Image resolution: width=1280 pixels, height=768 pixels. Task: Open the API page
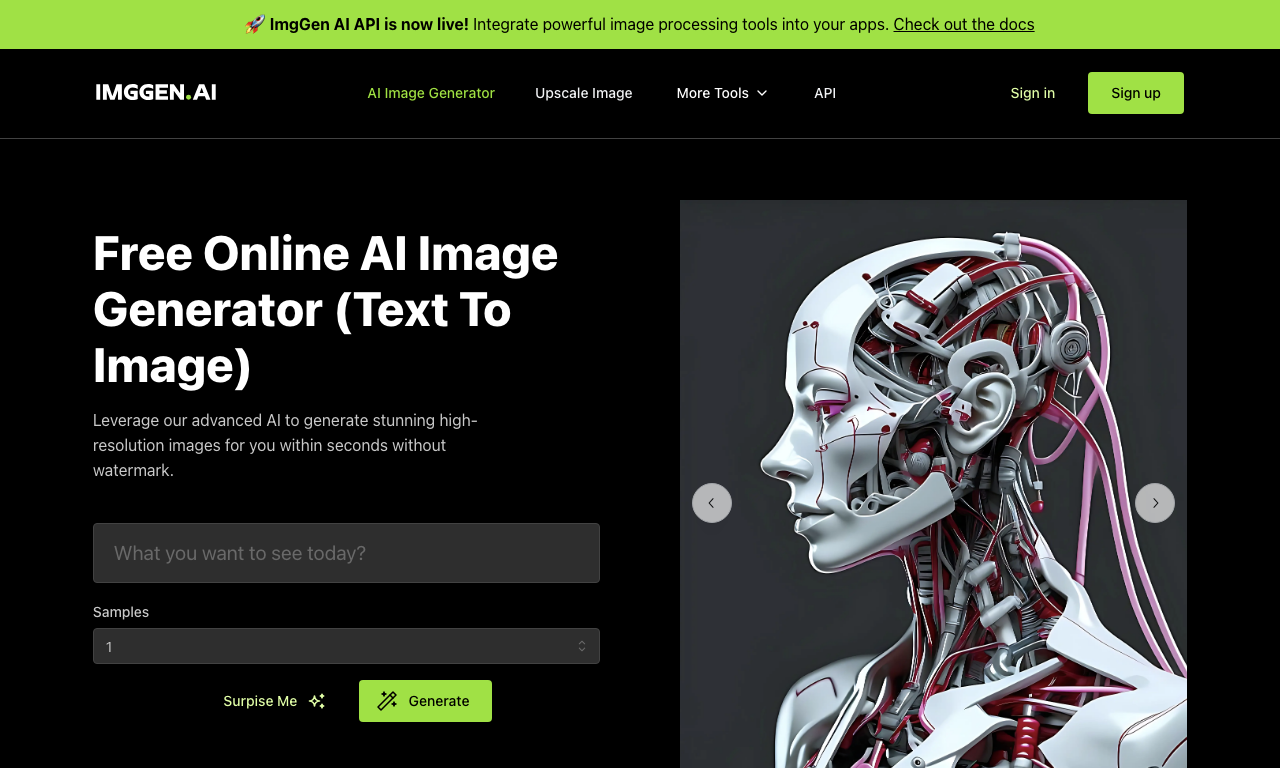(x=825, y=93)
